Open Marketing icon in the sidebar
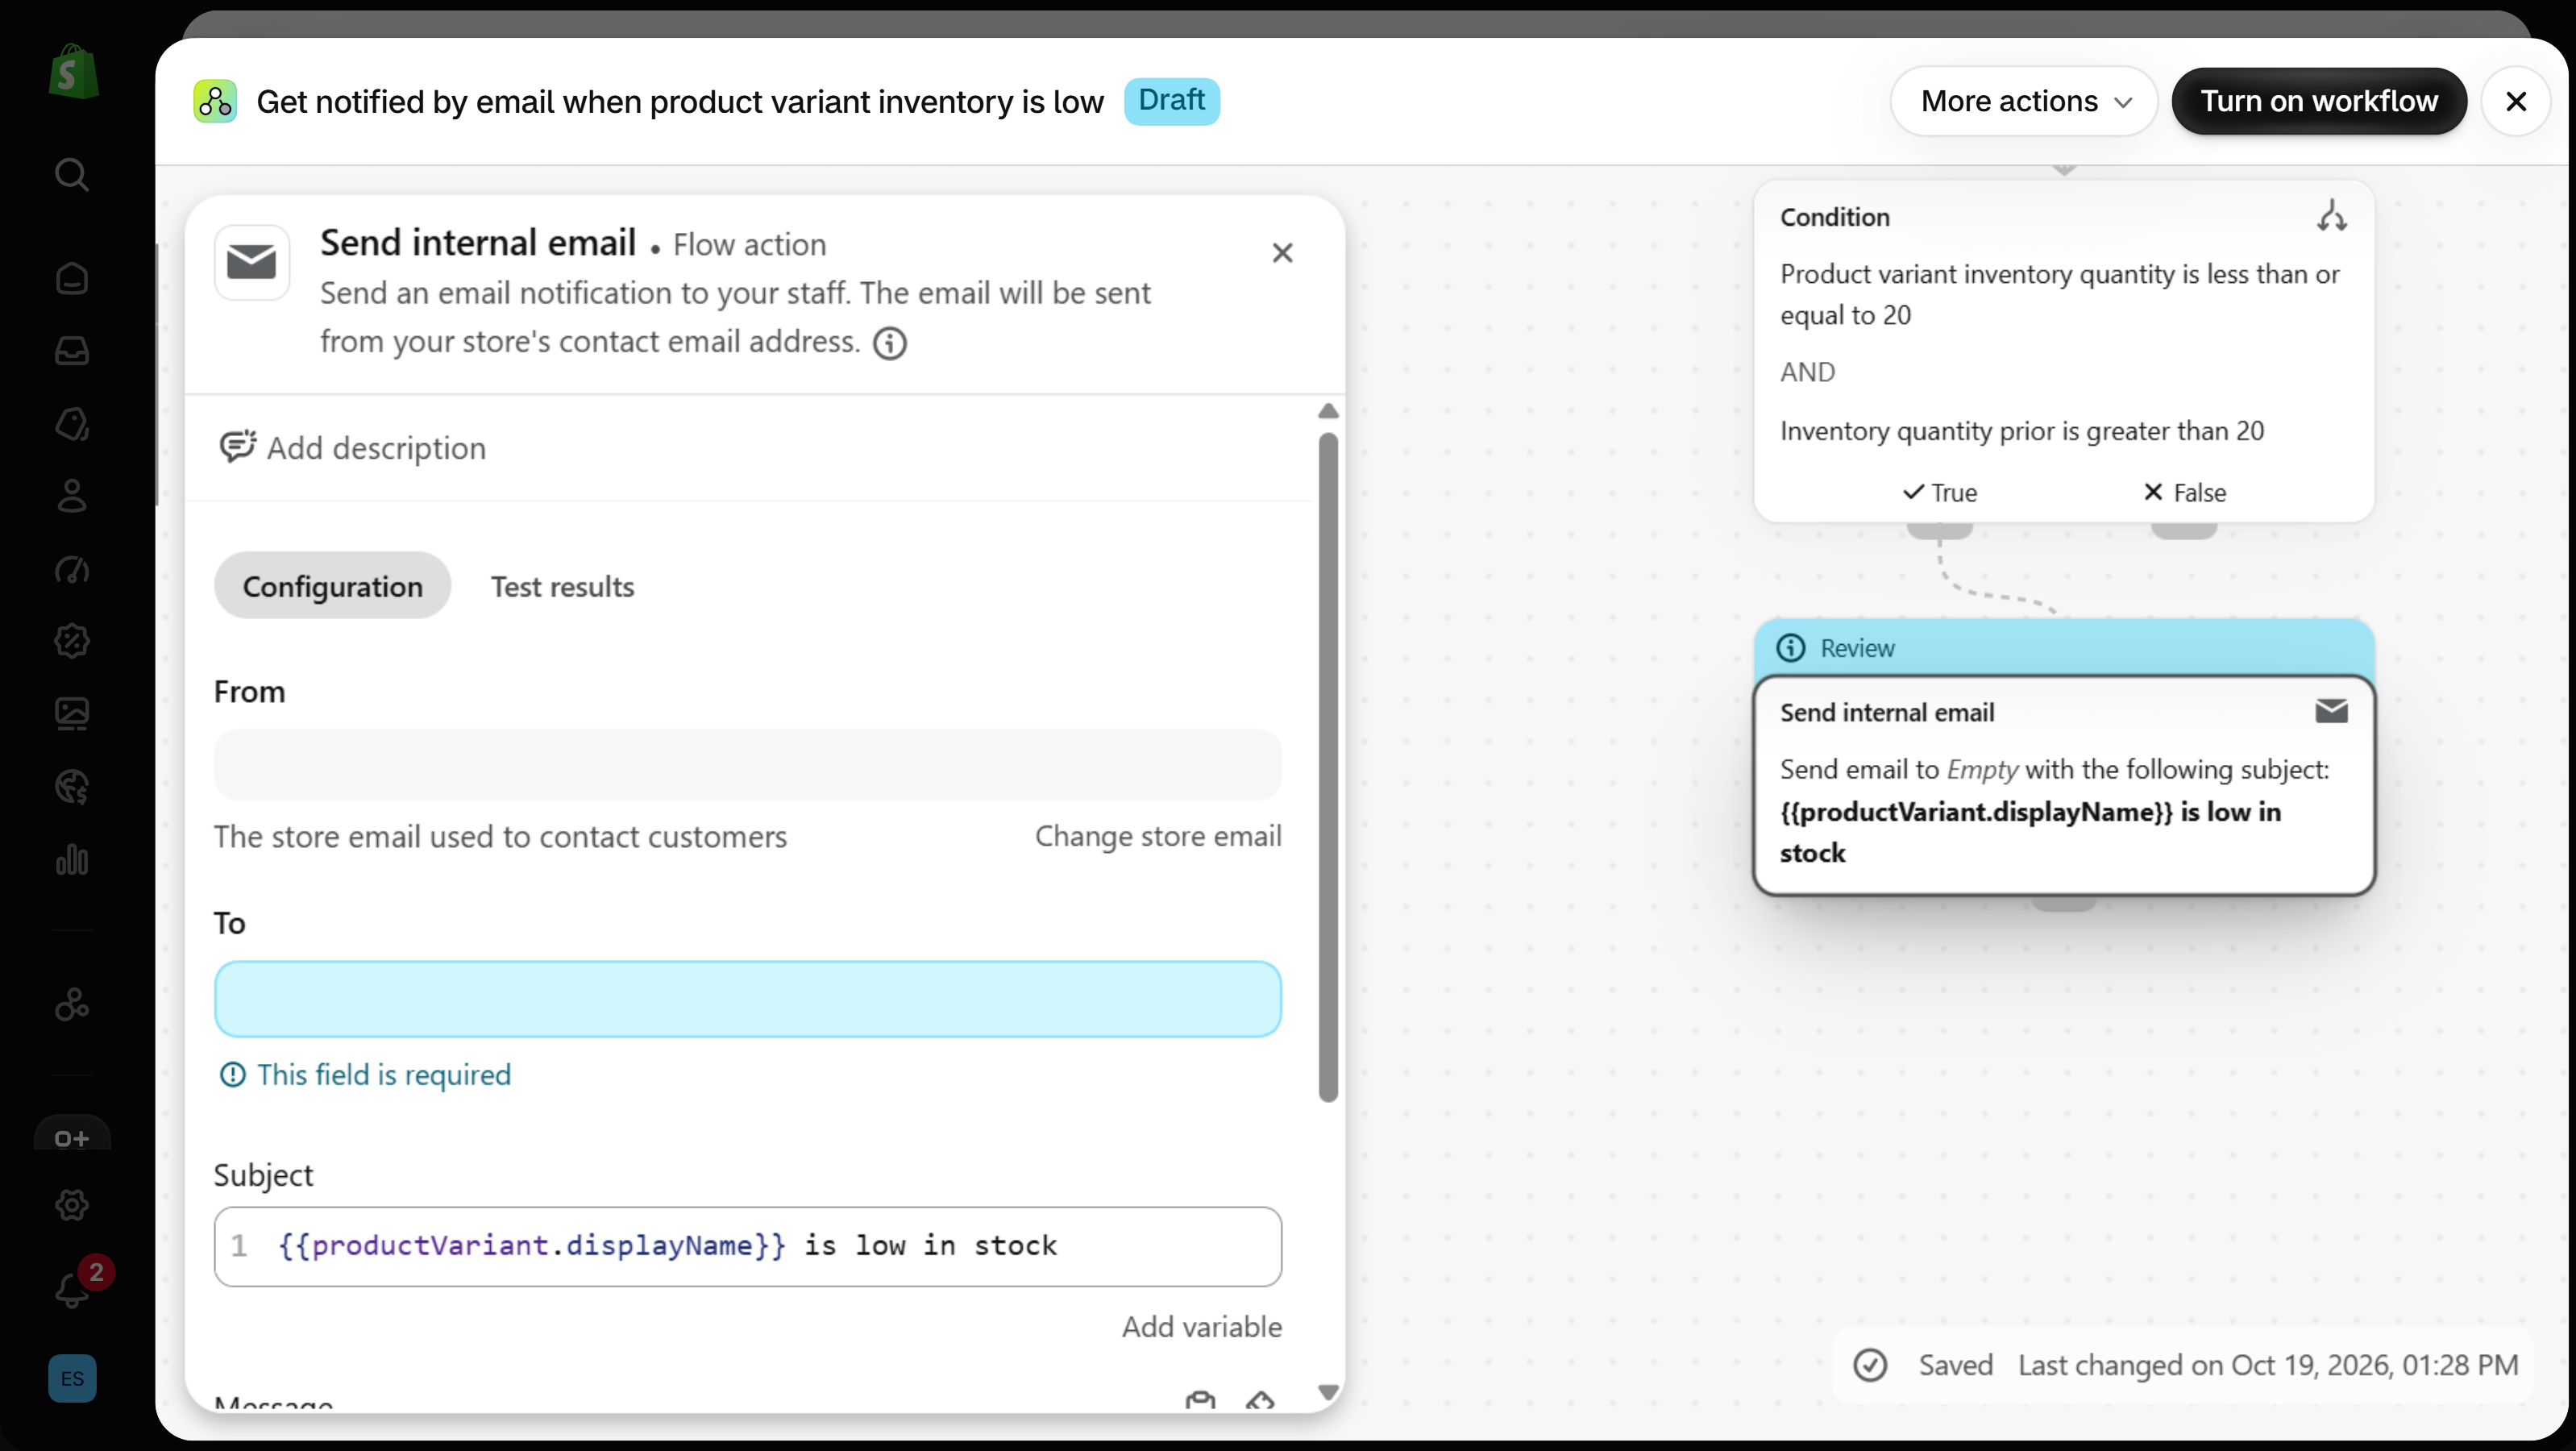Screen dimensions: 2576x1451 pyautogui.click(x=72, y=569)
